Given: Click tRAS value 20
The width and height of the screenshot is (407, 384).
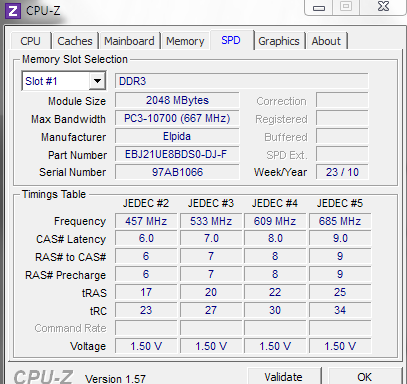Looking at the screenshot, I should tap(211, 292).
